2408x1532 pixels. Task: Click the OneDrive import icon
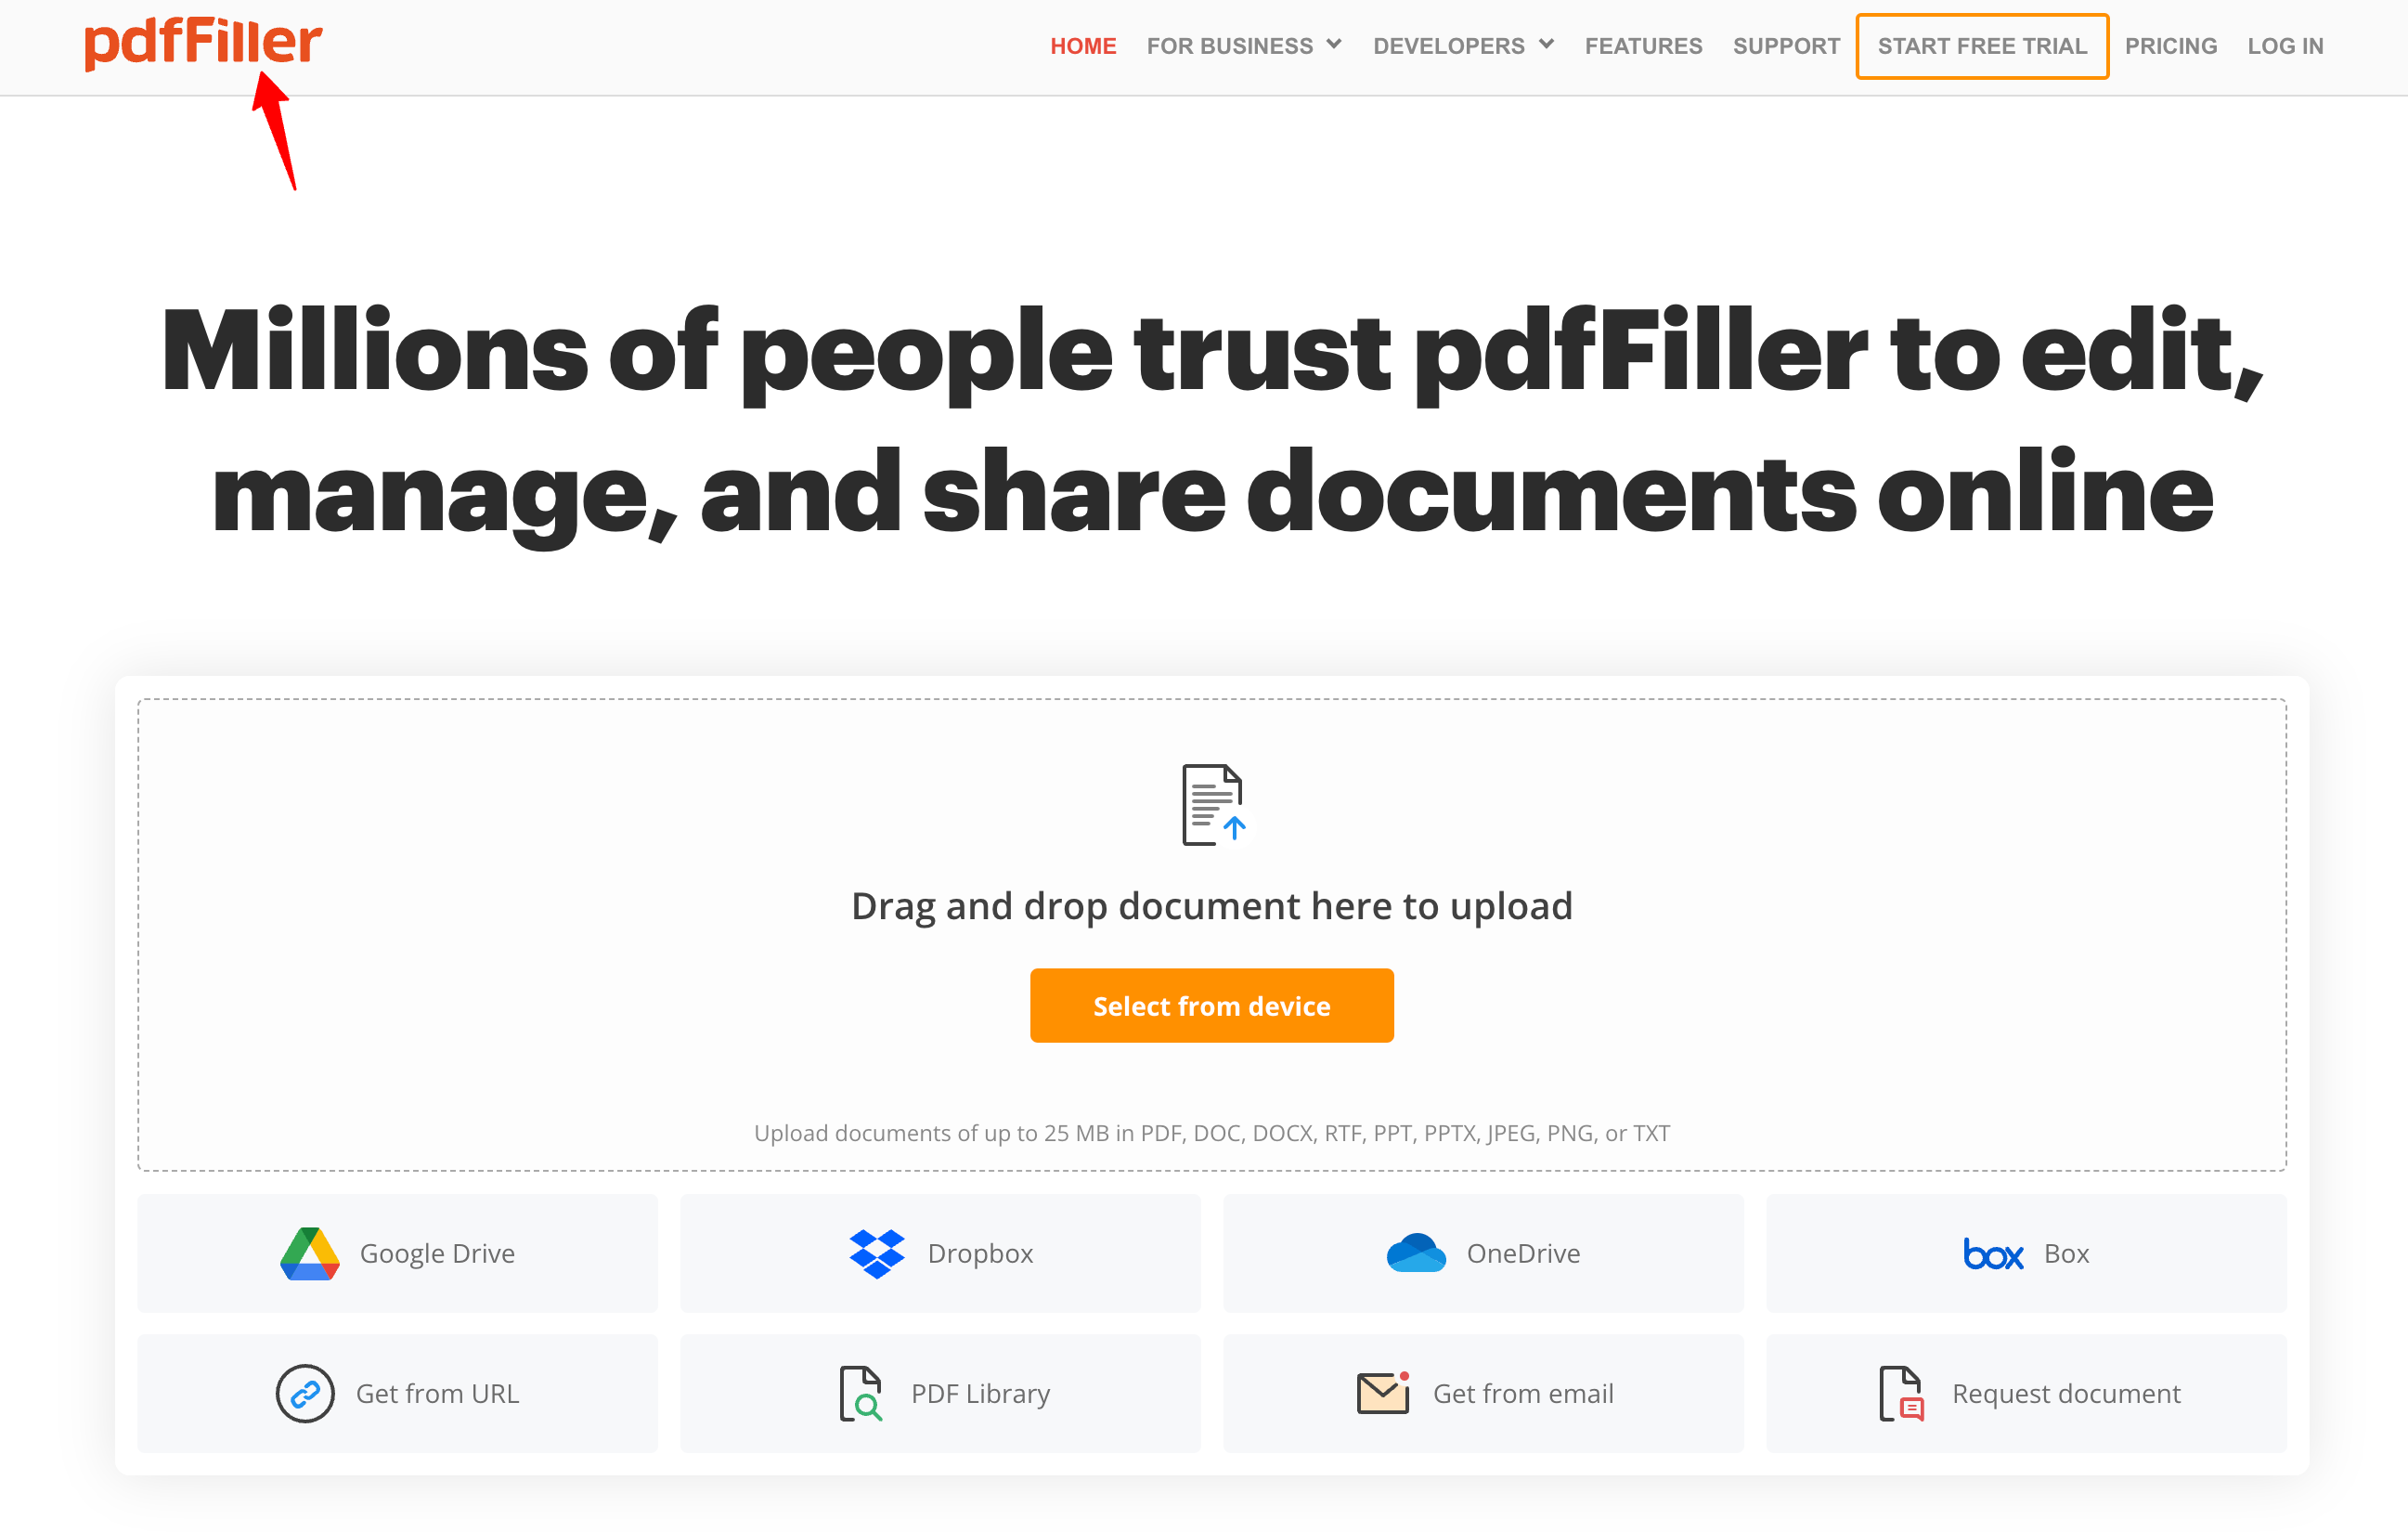1417,1252
